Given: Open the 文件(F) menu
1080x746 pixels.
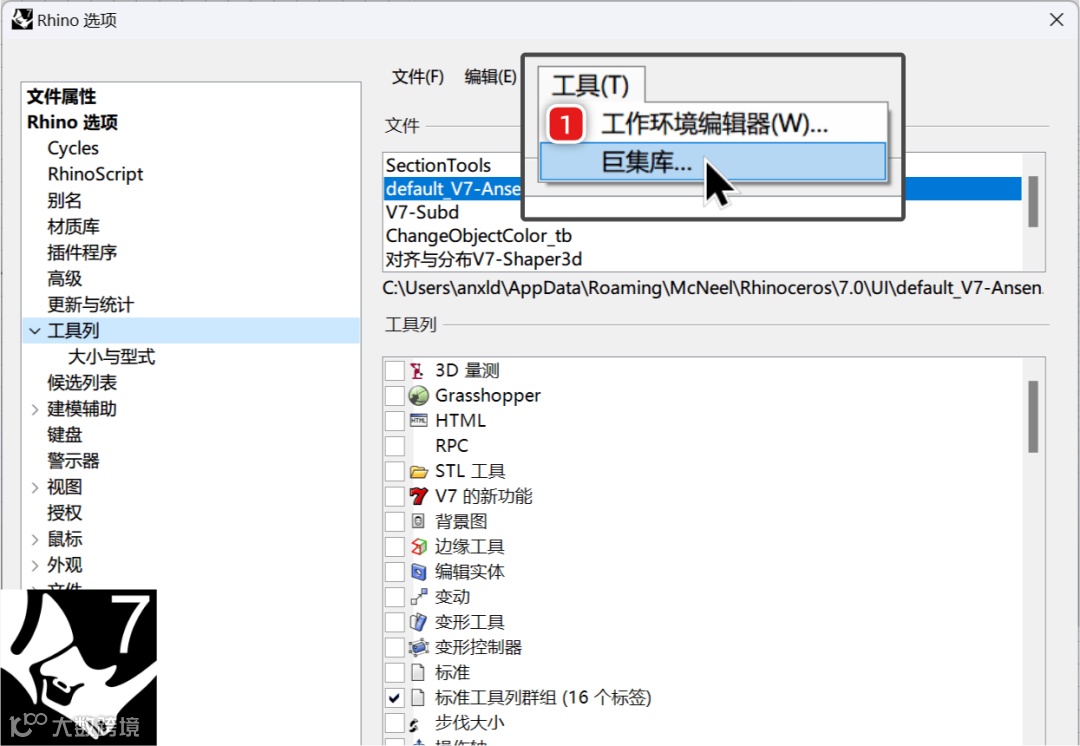Looking at the screenshot, I should tap(418, 76).
